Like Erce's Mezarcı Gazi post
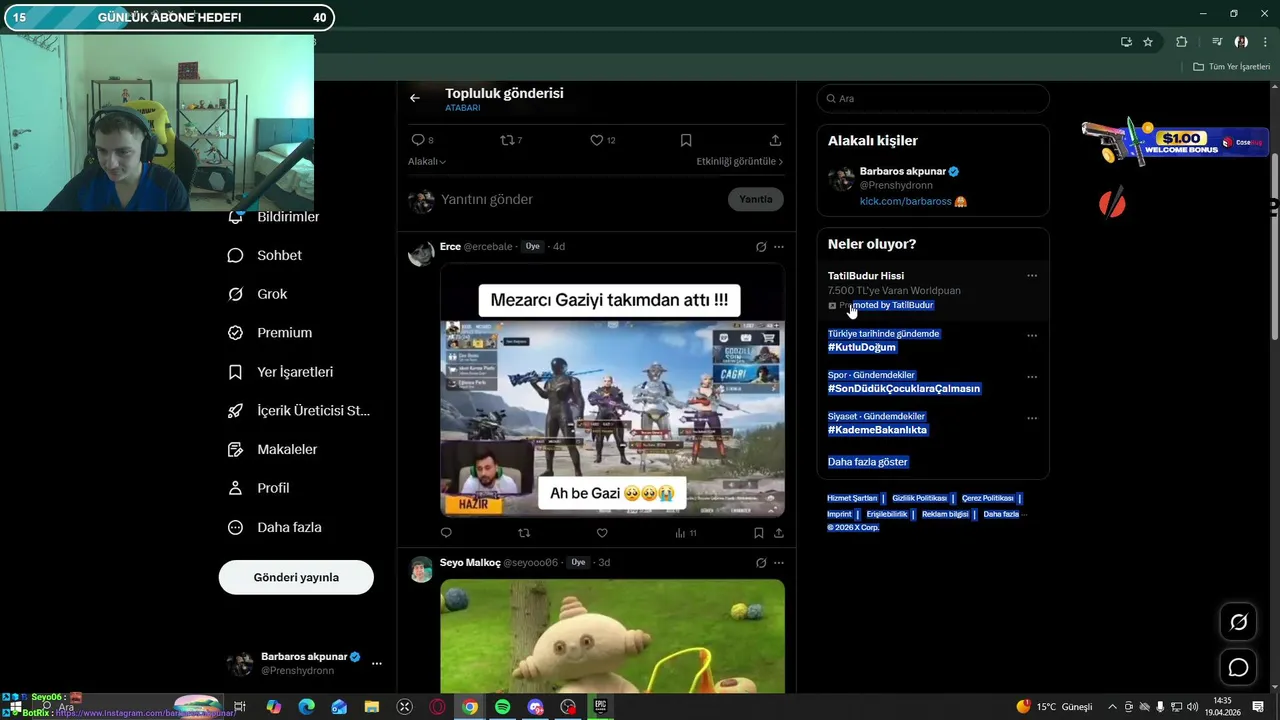1280x720 pixels. (602, 533)
